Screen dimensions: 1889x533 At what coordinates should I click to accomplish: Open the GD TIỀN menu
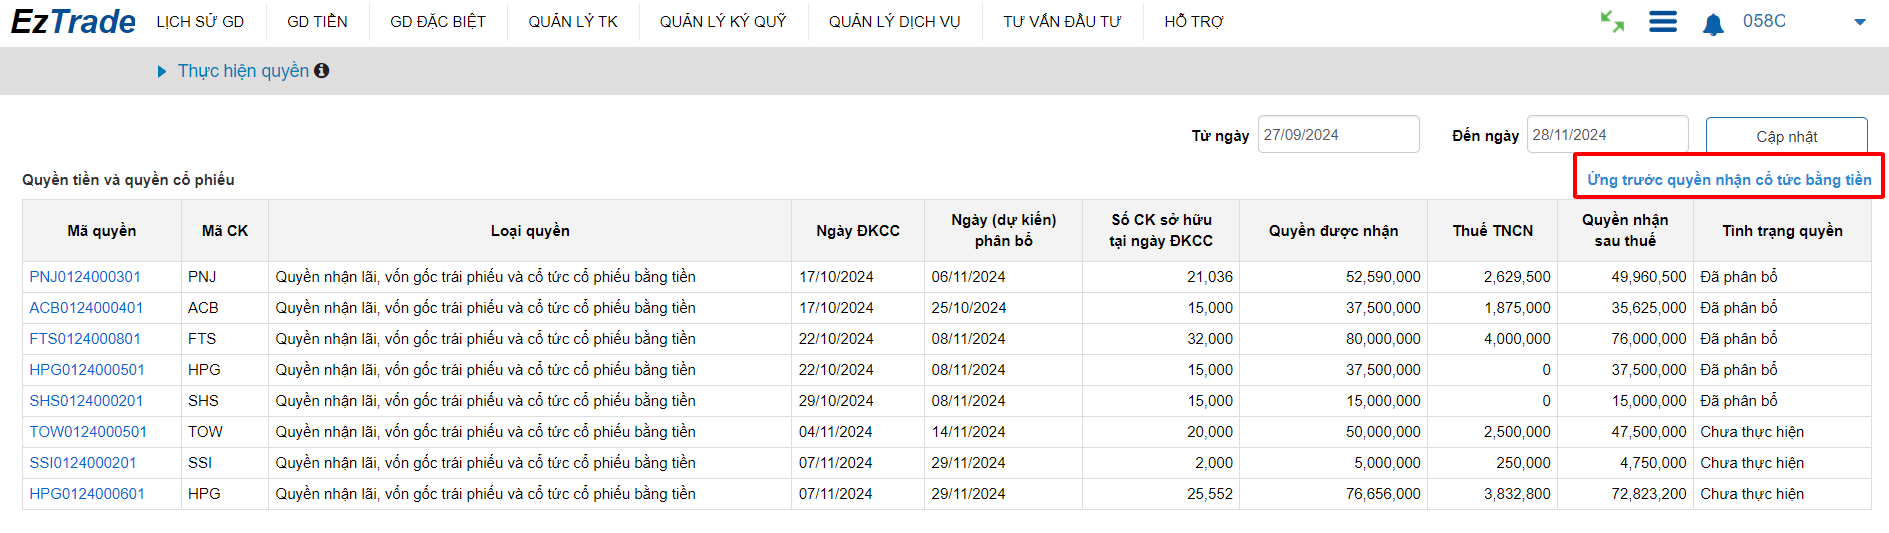[x=317, y=22]
